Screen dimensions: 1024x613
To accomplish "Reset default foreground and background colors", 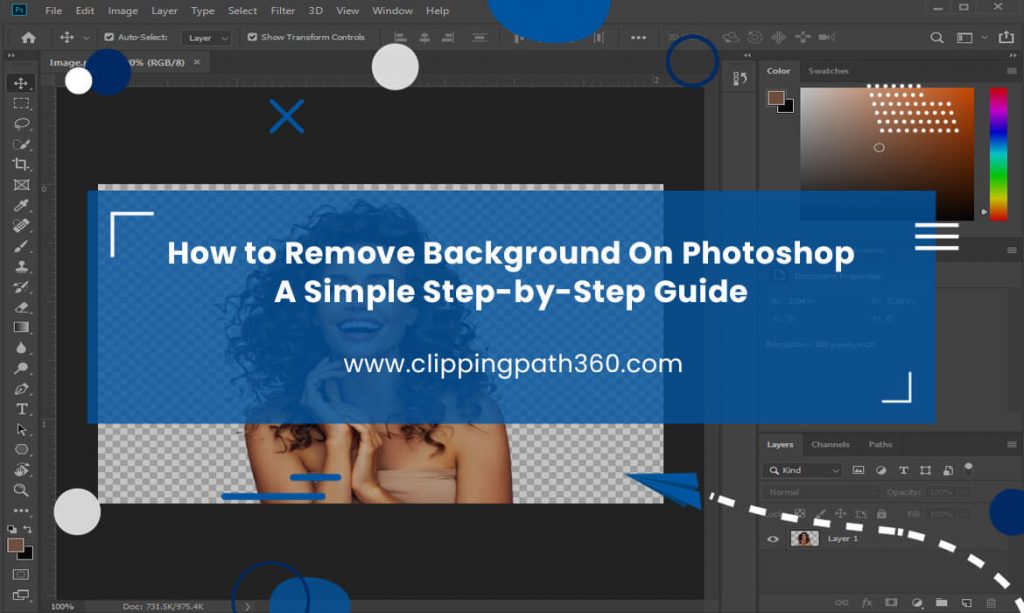I will point(12,529).
